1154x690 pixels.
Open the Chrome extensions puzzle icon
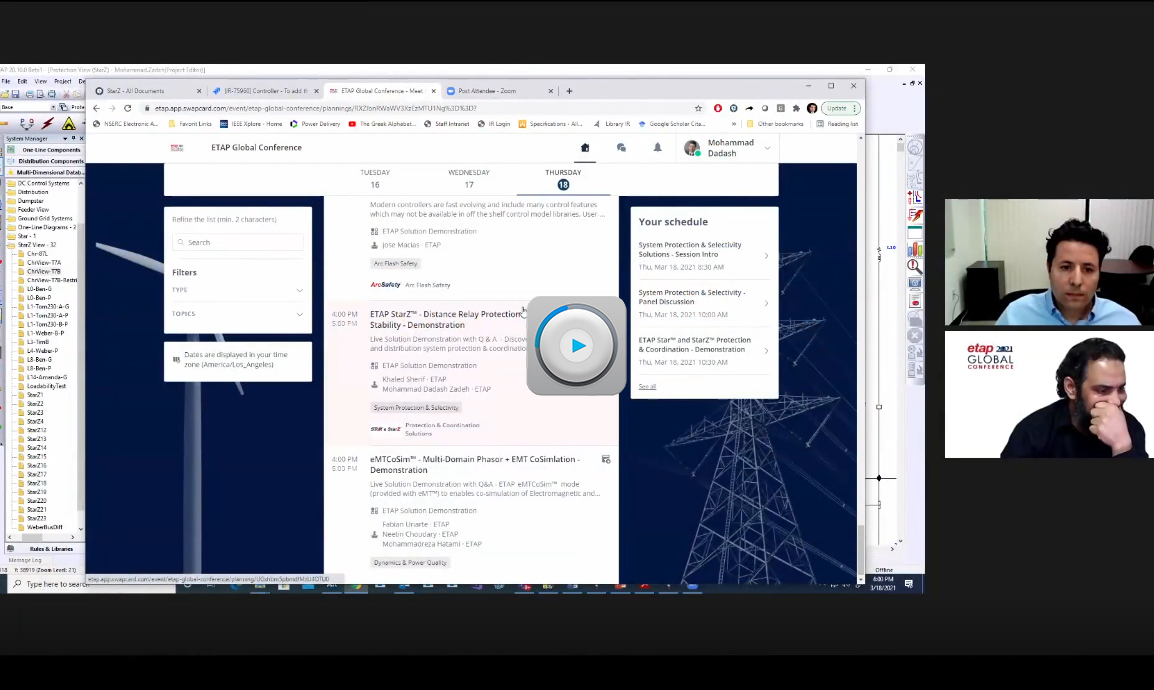click(x=796, y=108)
